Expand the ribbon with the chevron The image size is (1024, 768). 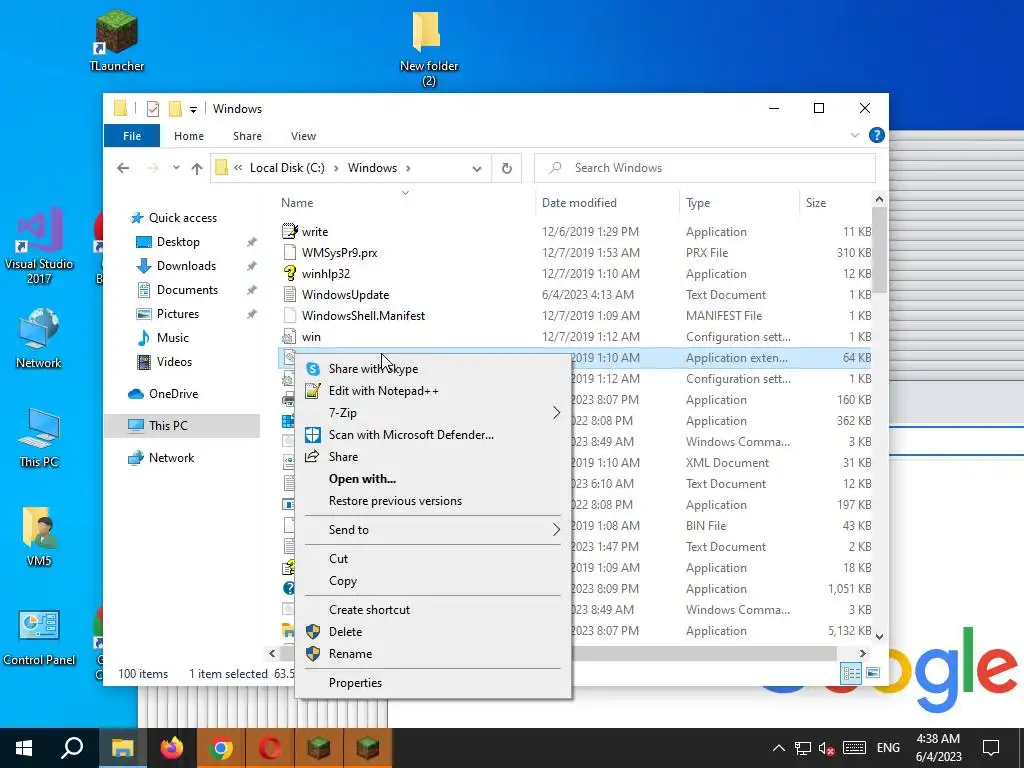click(855, 135)
